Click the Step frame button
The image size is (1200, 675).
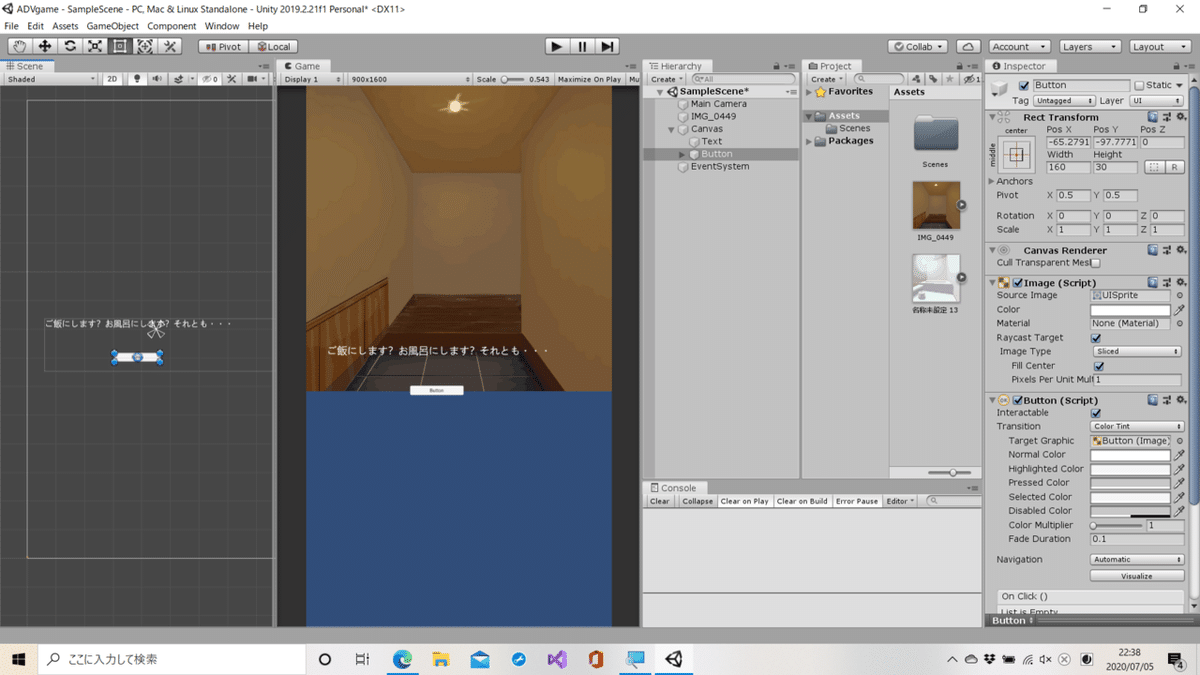click(607, 46)
